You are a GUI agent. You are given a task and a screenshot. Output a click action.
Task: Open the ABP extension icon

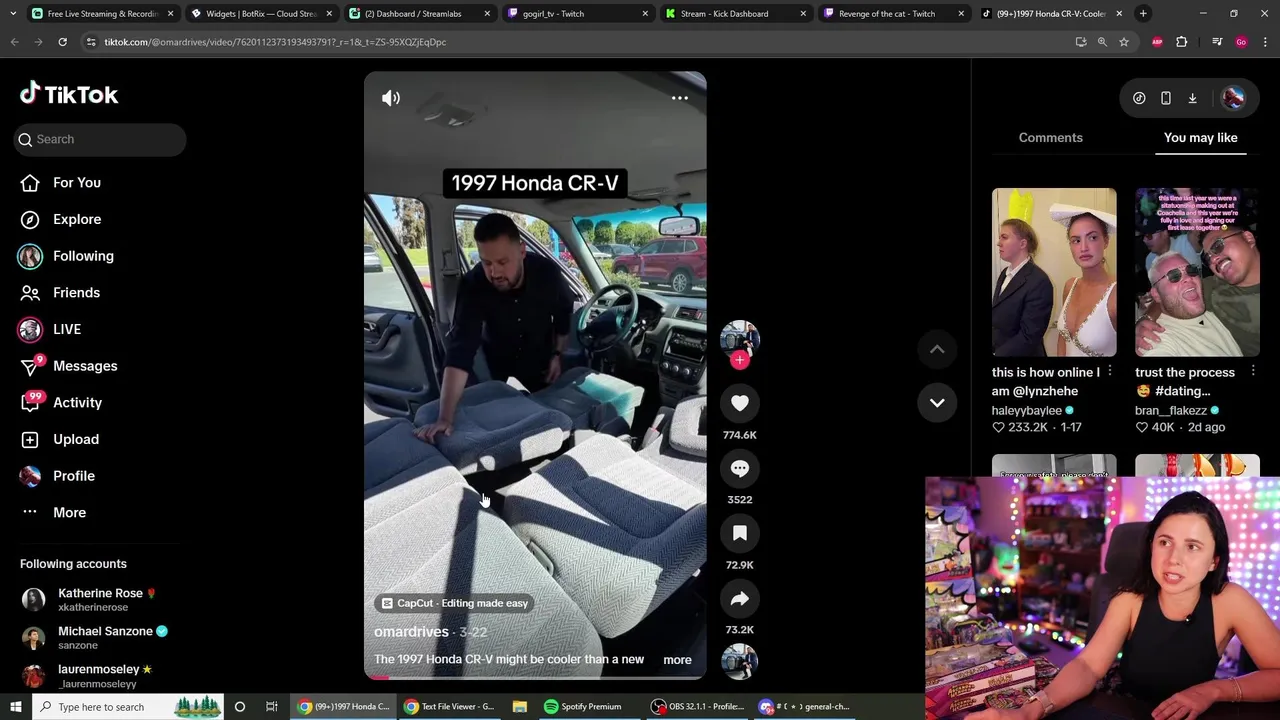coord(1157,42)
